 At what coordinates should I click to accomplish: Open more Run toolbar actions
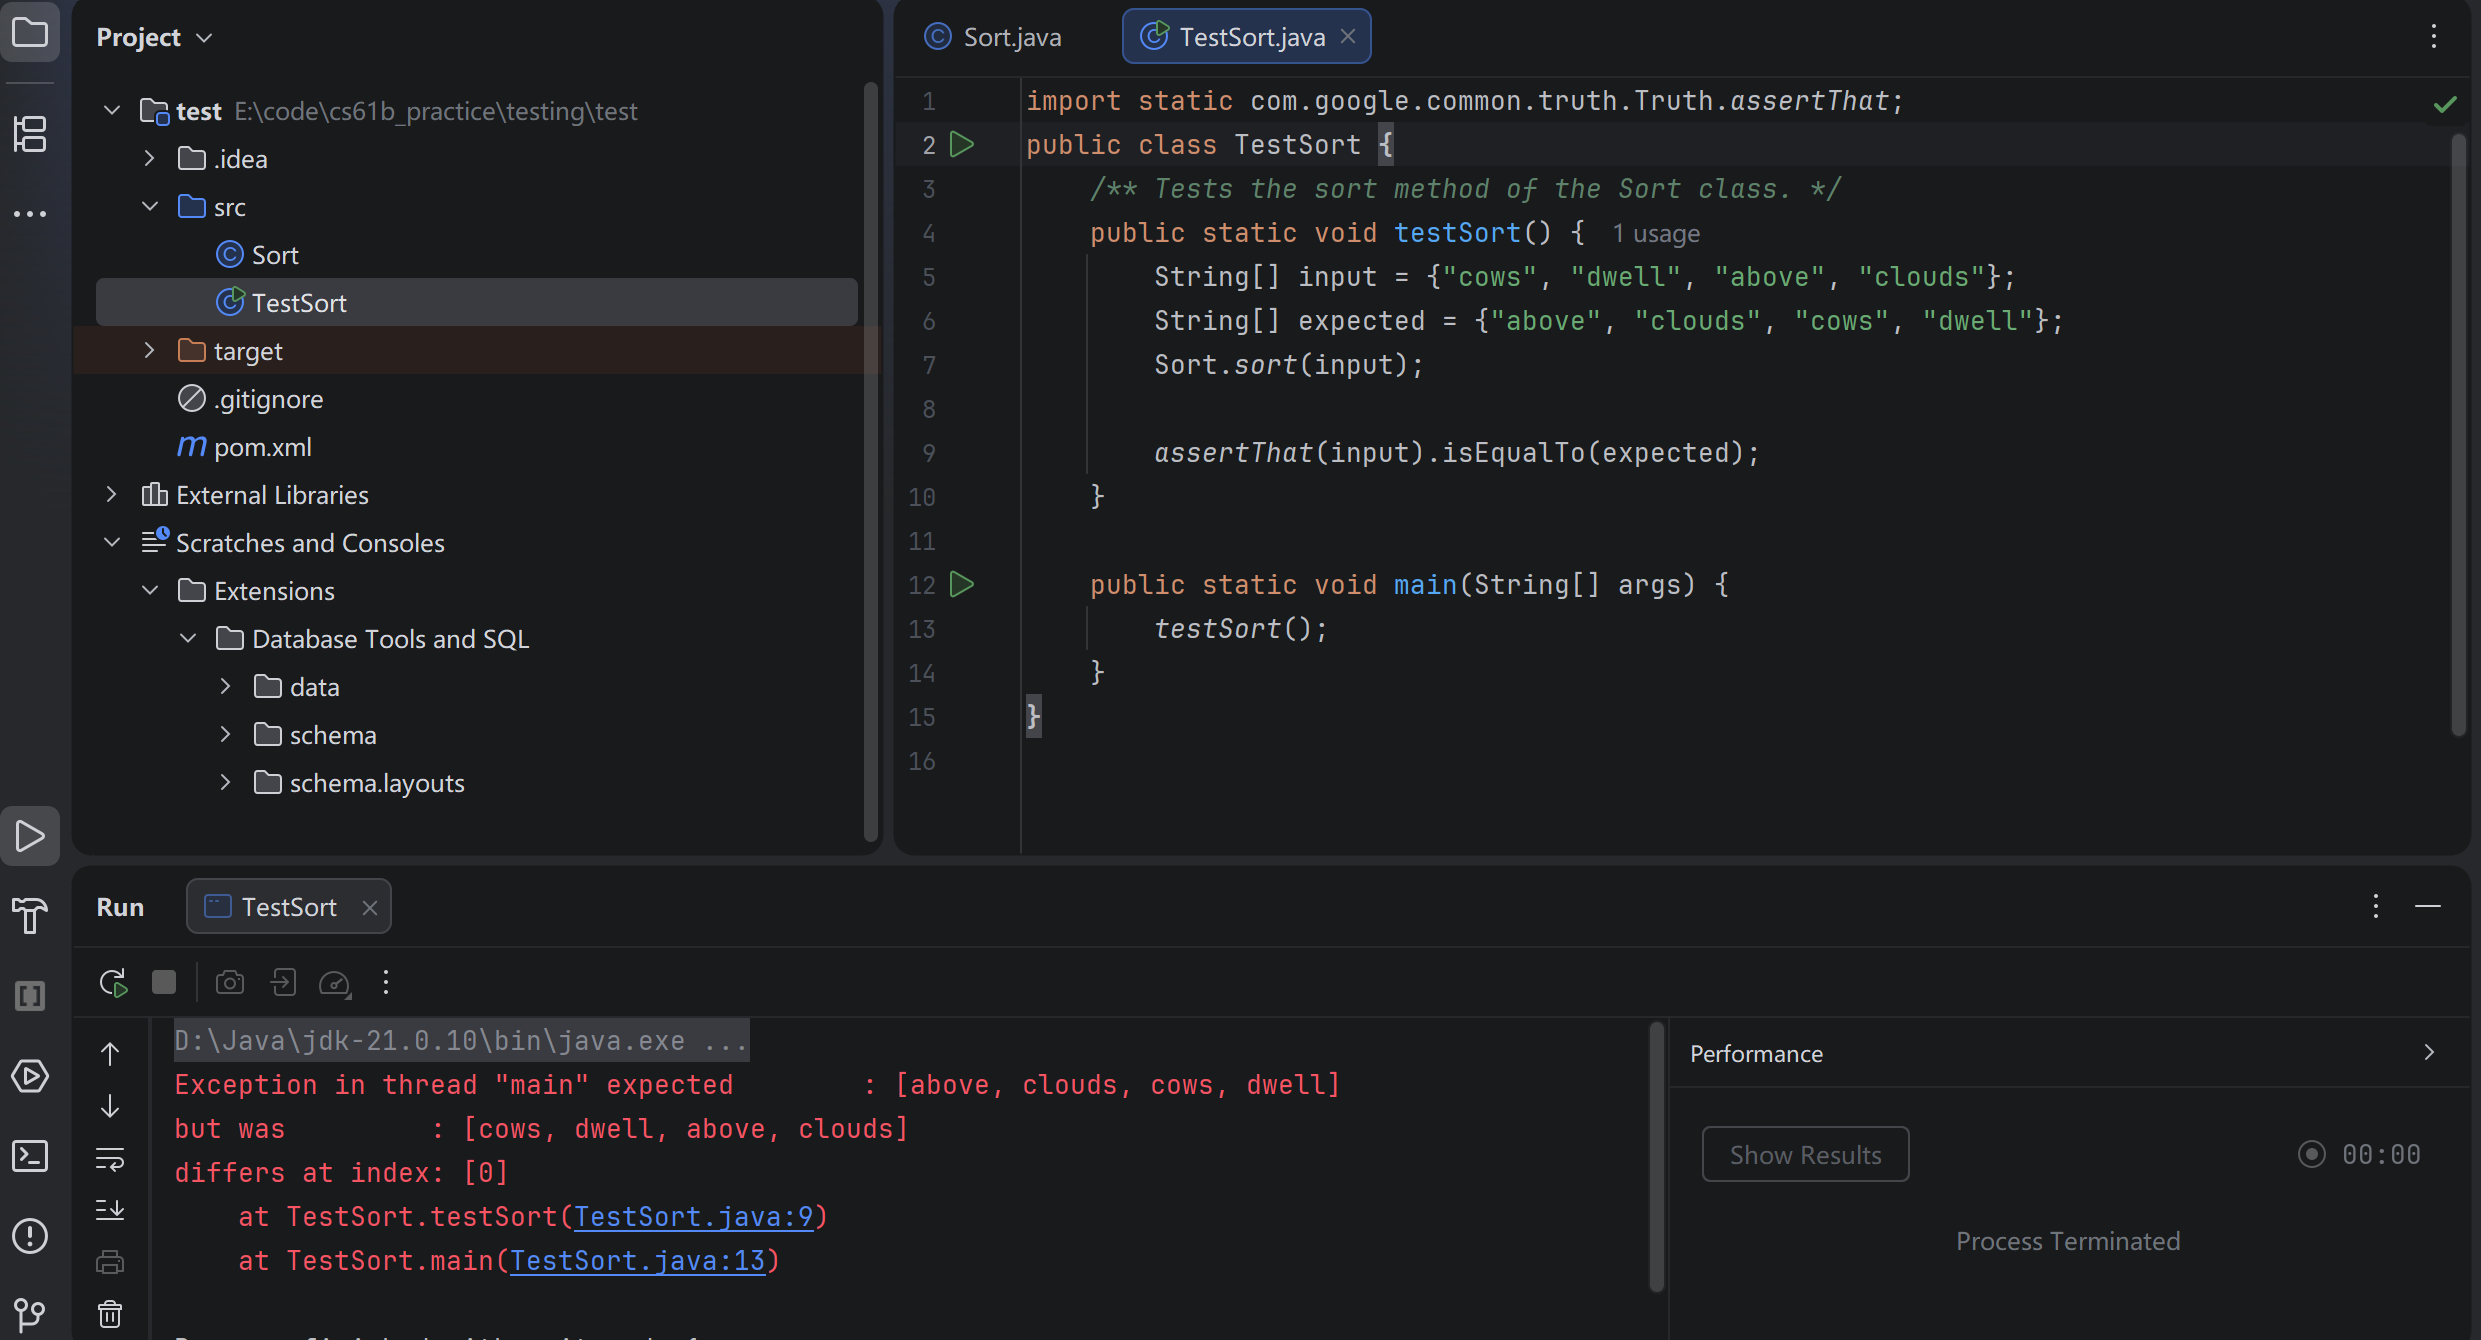point(386,982)
